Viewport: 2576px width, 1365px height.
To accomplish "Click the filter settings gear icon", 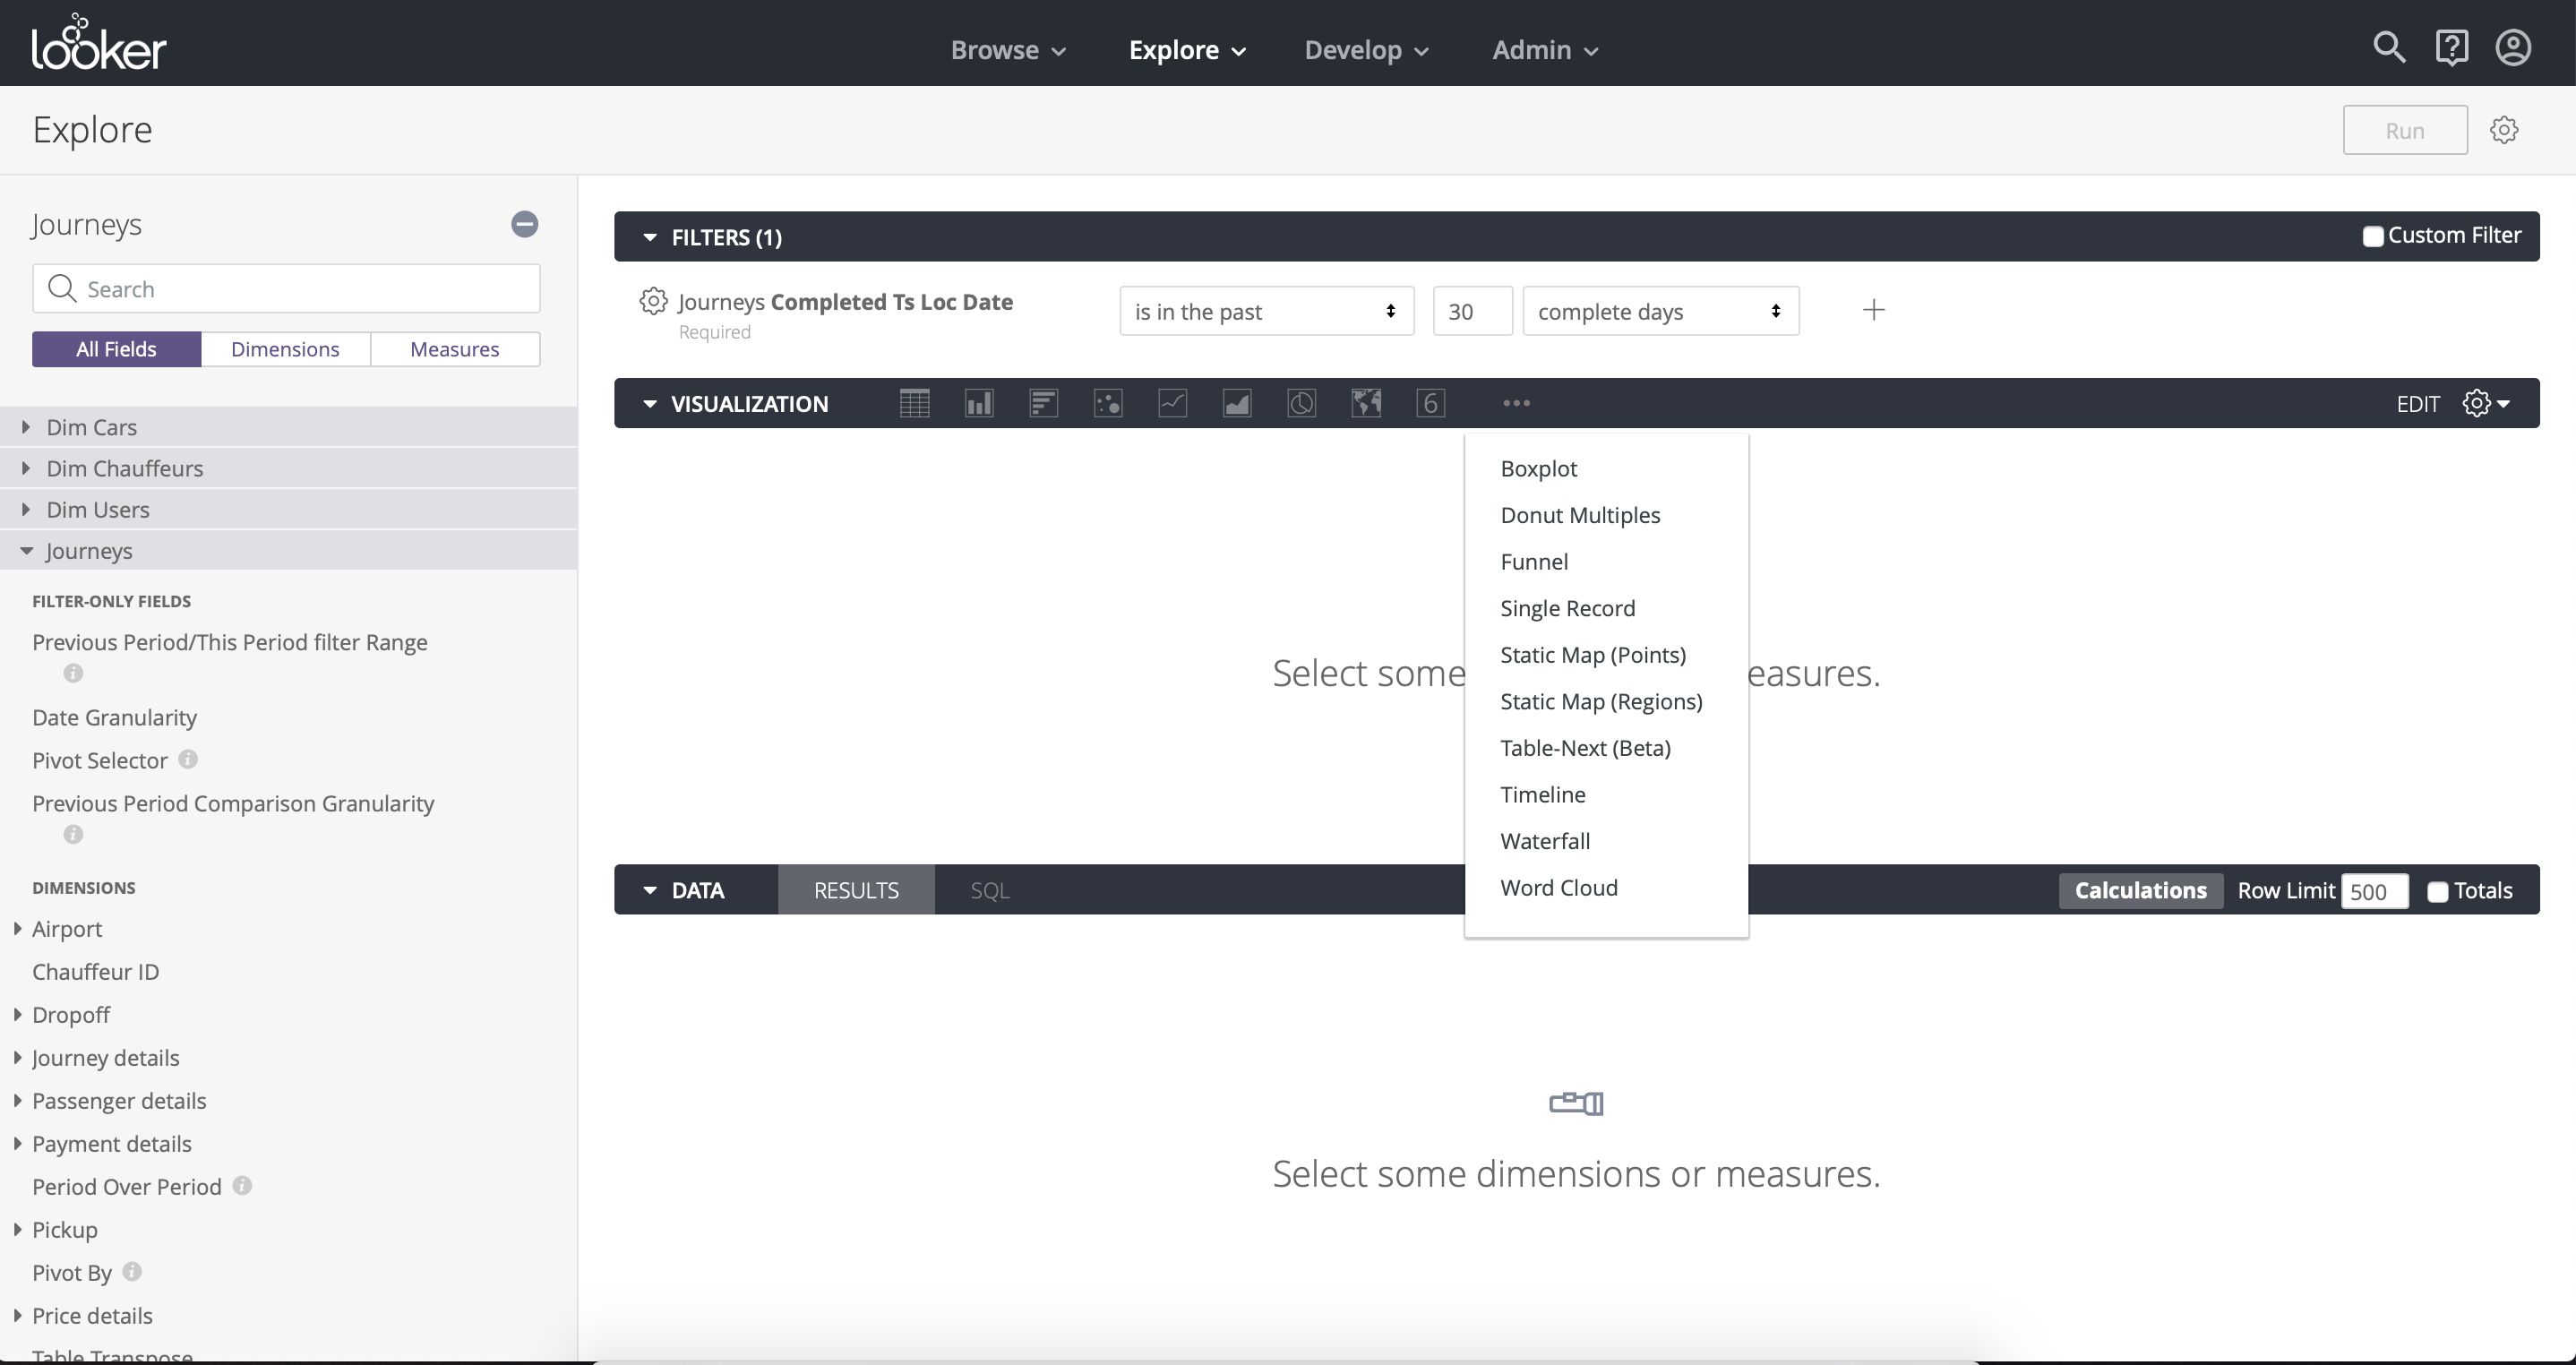I will (653, 301).
